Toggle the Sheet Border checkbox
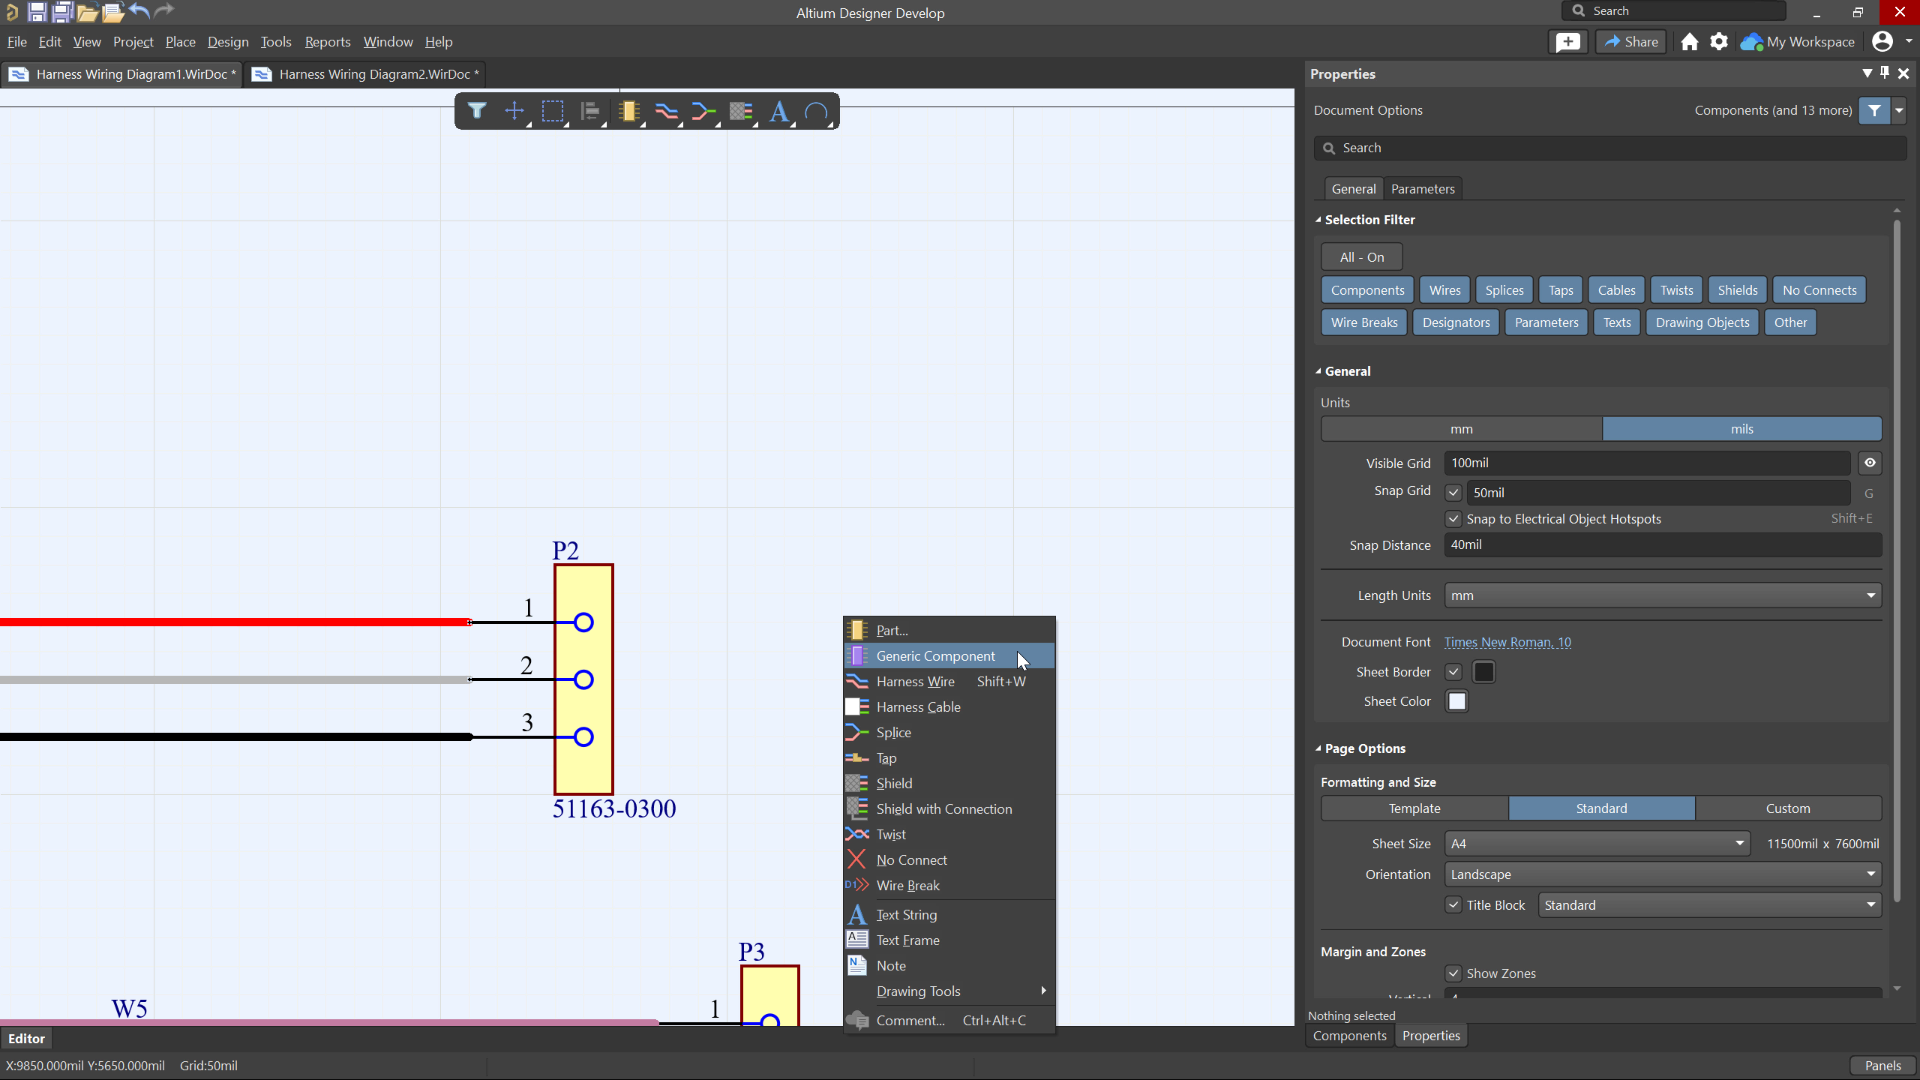The height and width of the screenshot is (1080, 1920). (x=1454, y=672)
